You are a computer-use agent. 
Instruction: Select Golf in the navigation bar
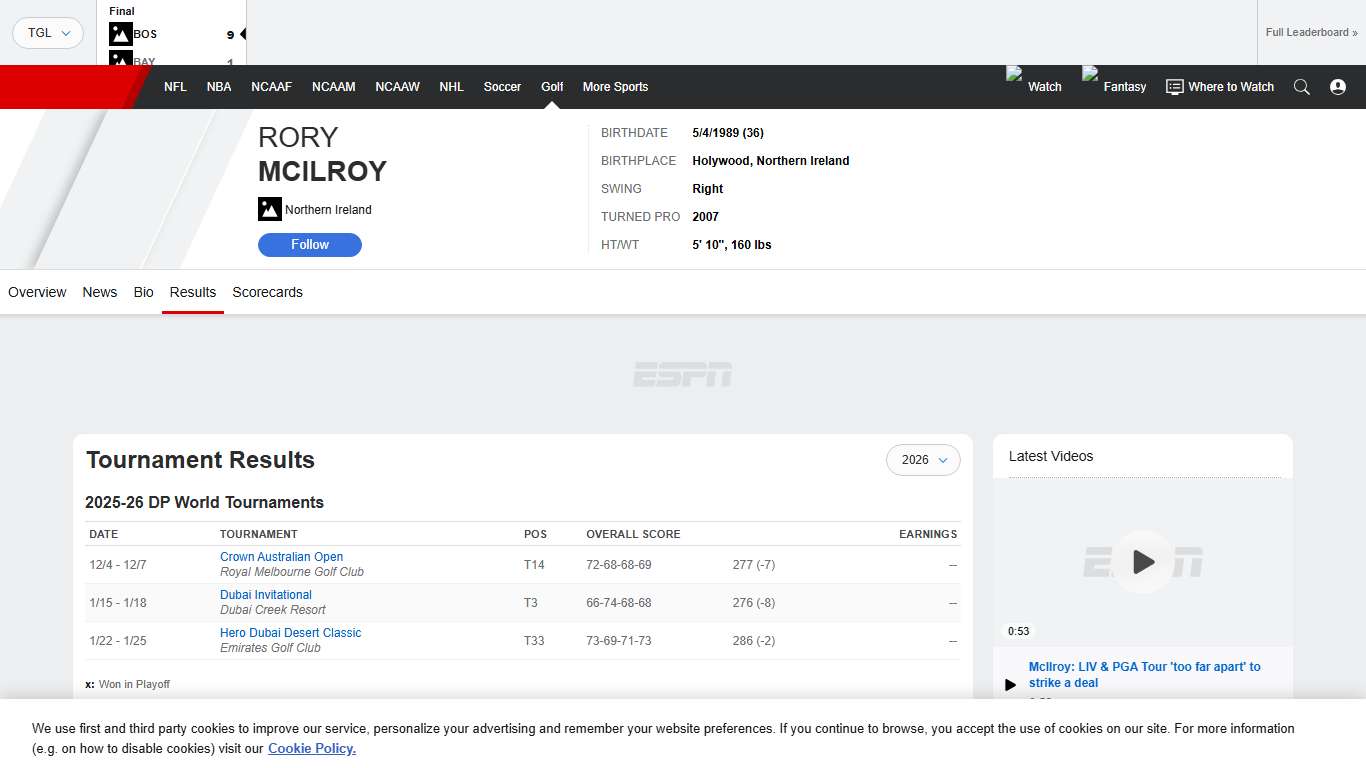pos(552,87)
